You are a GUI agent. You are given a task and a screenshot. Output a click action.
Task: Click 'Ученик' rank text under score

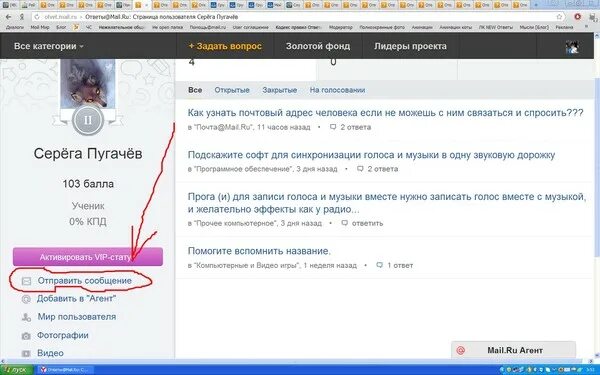pyautogui.click(x=88, y=206)
